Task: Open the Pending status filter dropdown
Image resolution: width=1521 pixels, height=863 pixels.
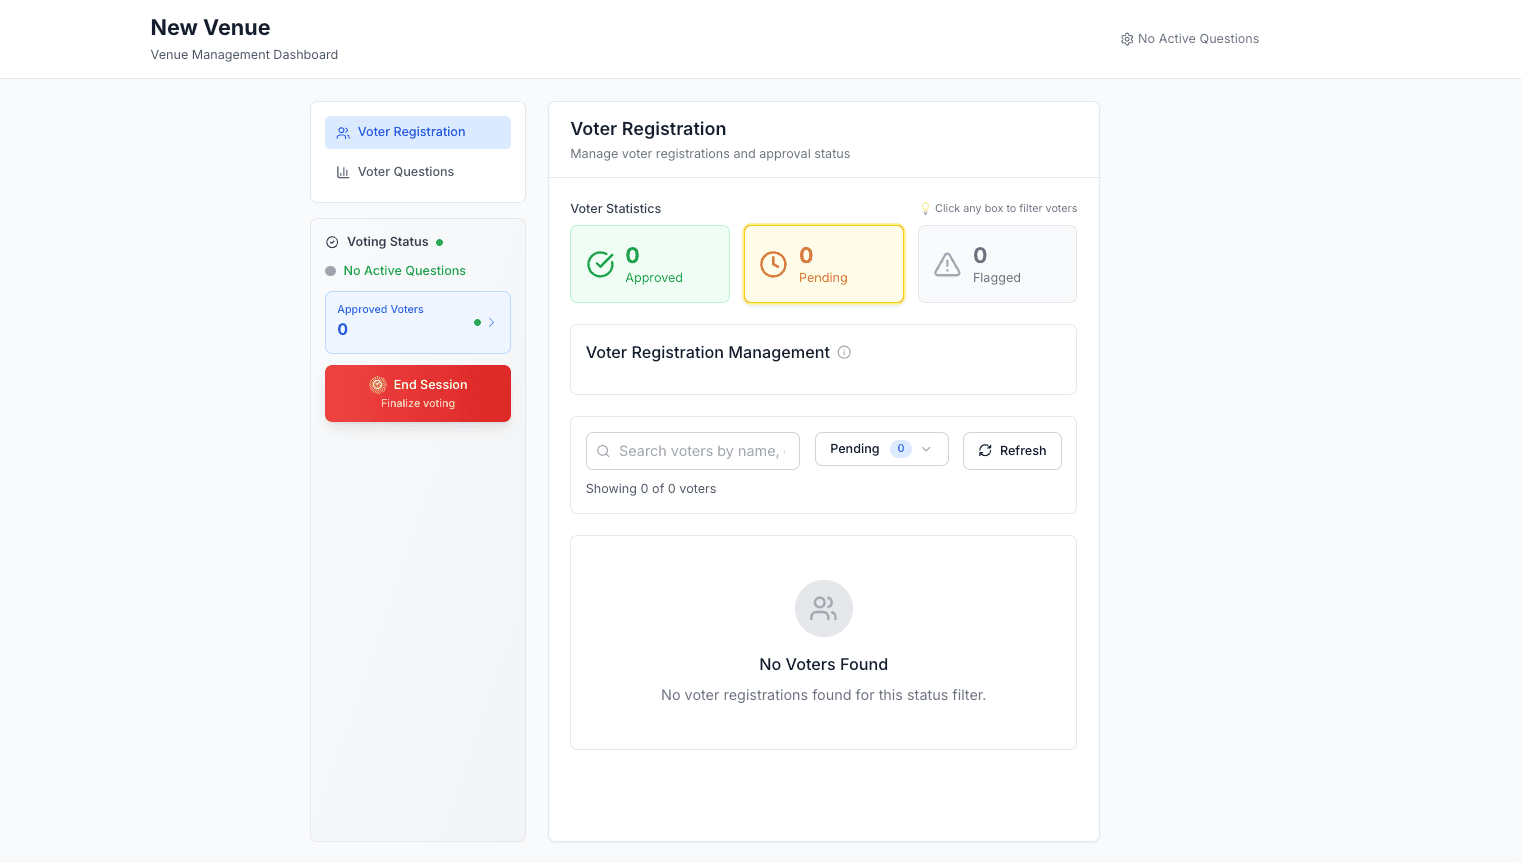Action: coord(880,449)
